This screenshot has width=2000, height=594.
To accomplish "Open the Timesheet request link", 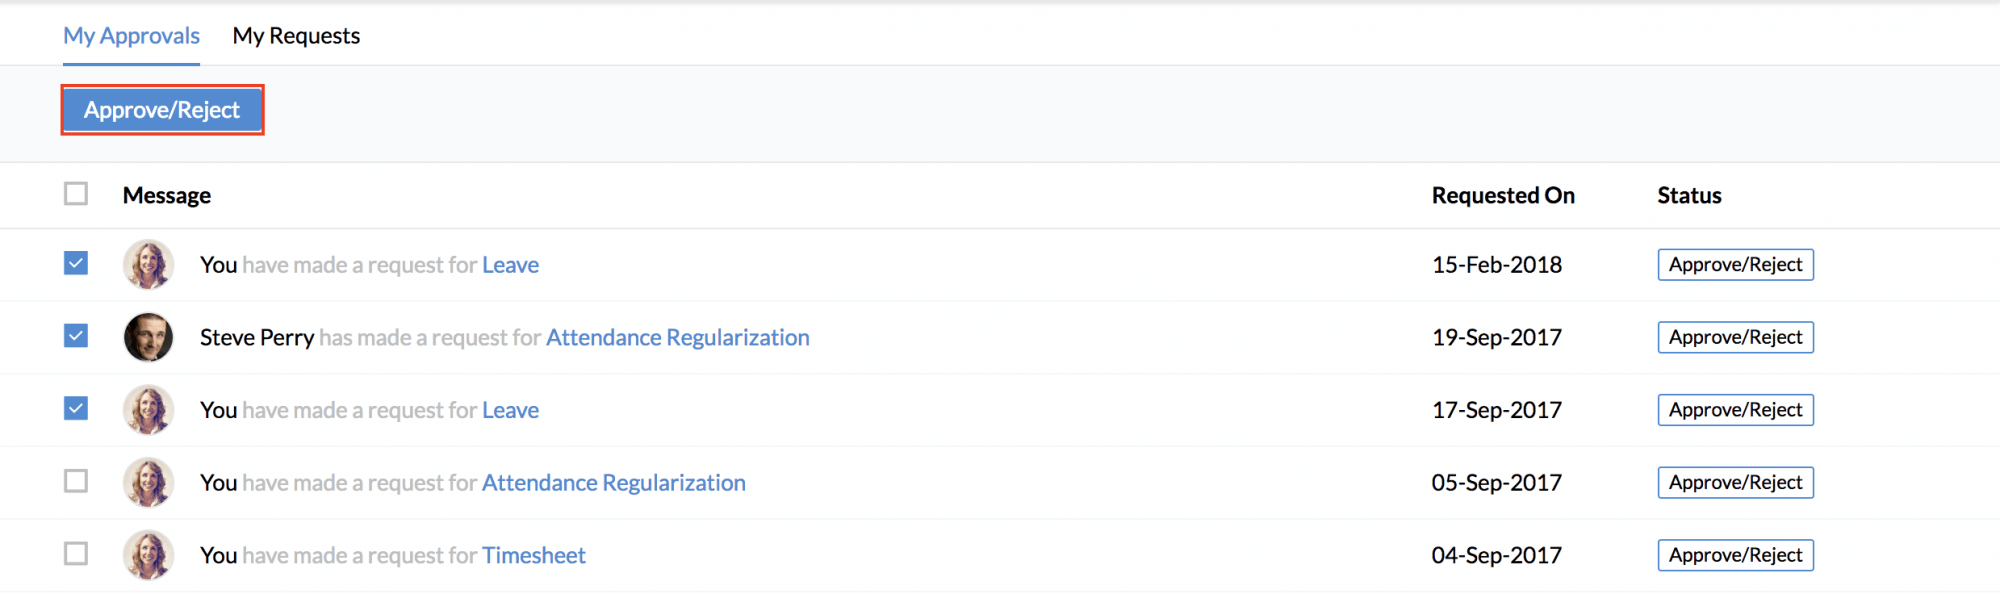I will [533, 556].
